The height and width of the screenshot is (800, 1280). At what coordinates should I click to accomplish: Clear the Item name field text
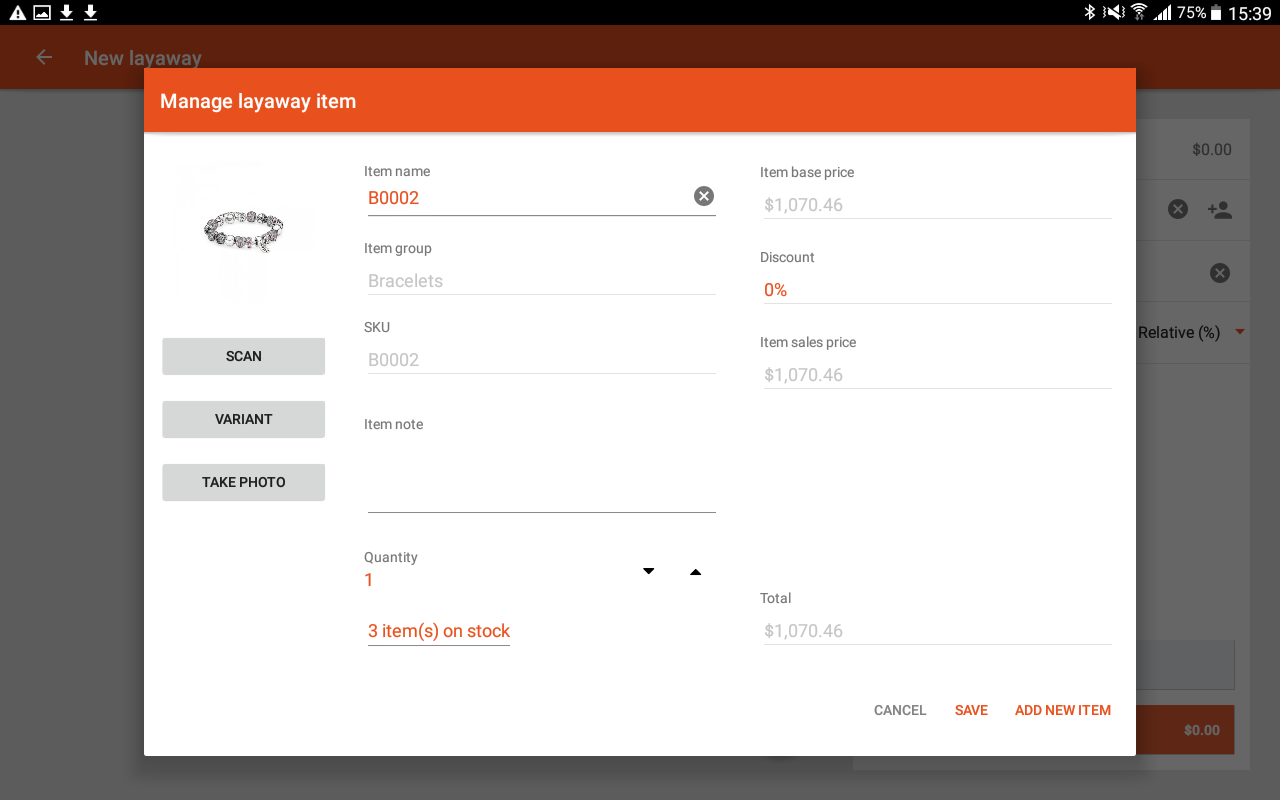704,196
